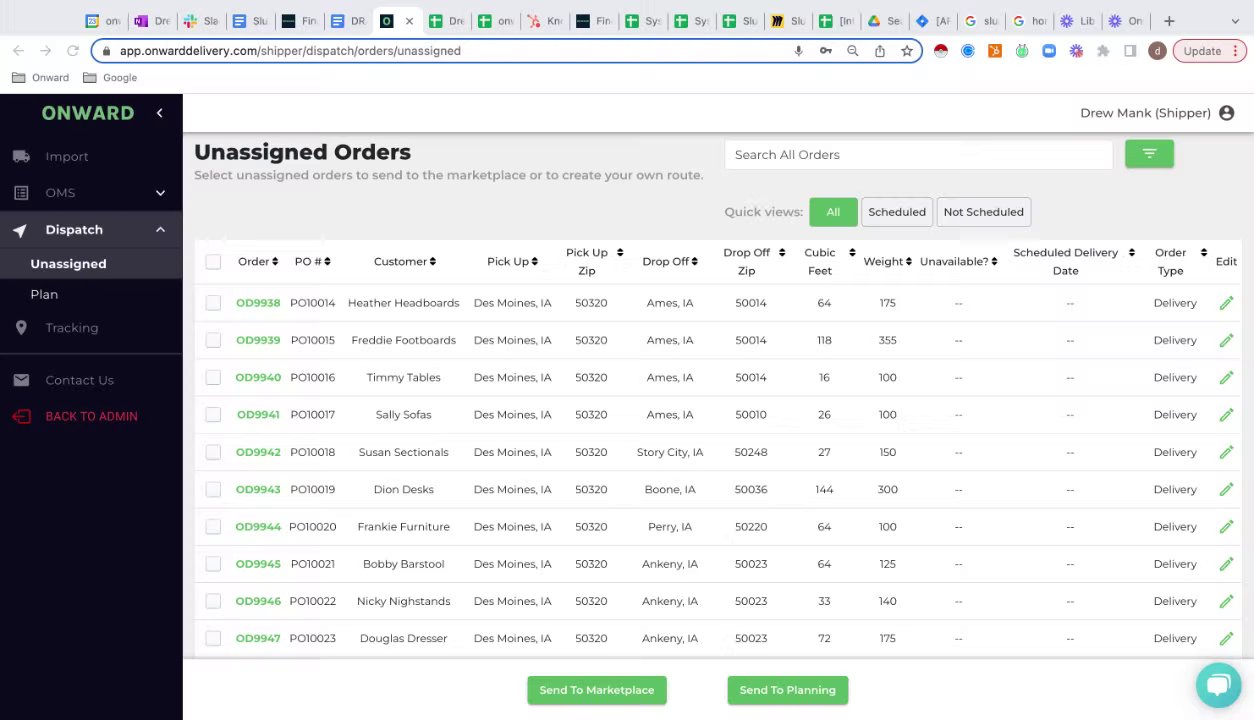
Task: Edit order OD9943 with pencil icon
Action: pos(1226,490)
